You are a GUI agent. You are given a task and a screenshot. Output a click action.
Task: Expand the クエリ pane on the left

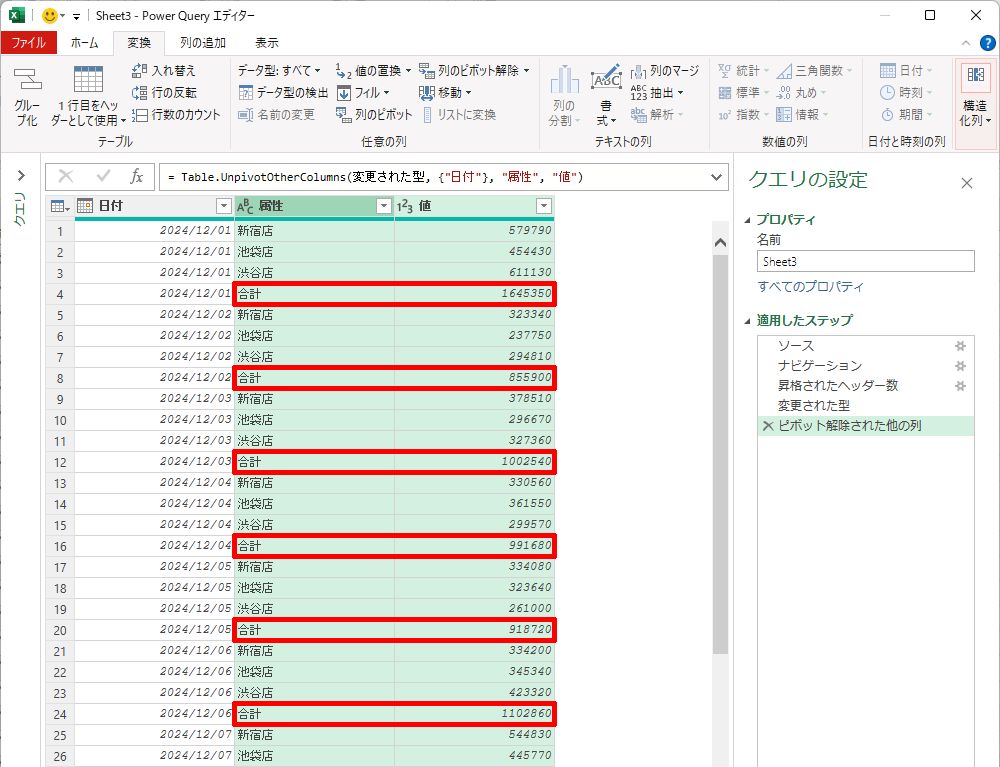coord(19,176)
